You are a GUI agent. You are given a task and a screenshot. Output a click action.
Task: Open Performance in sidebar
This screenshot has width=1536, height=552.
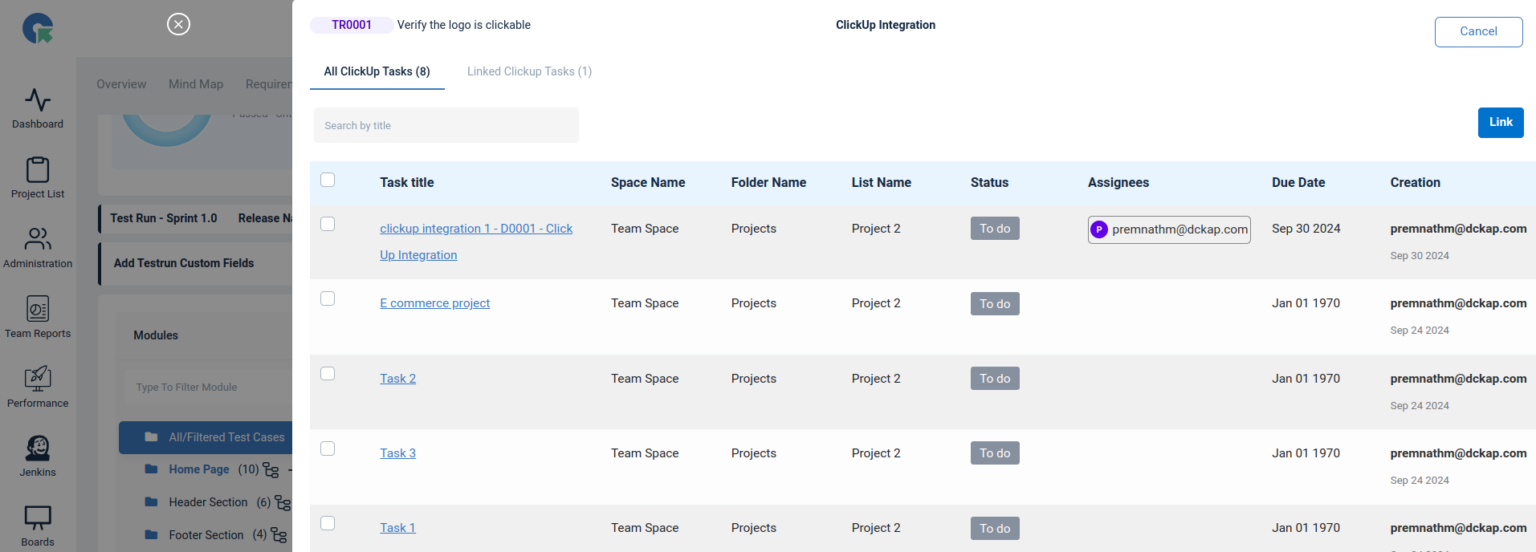pyautogui.click(x=38, y=388)
